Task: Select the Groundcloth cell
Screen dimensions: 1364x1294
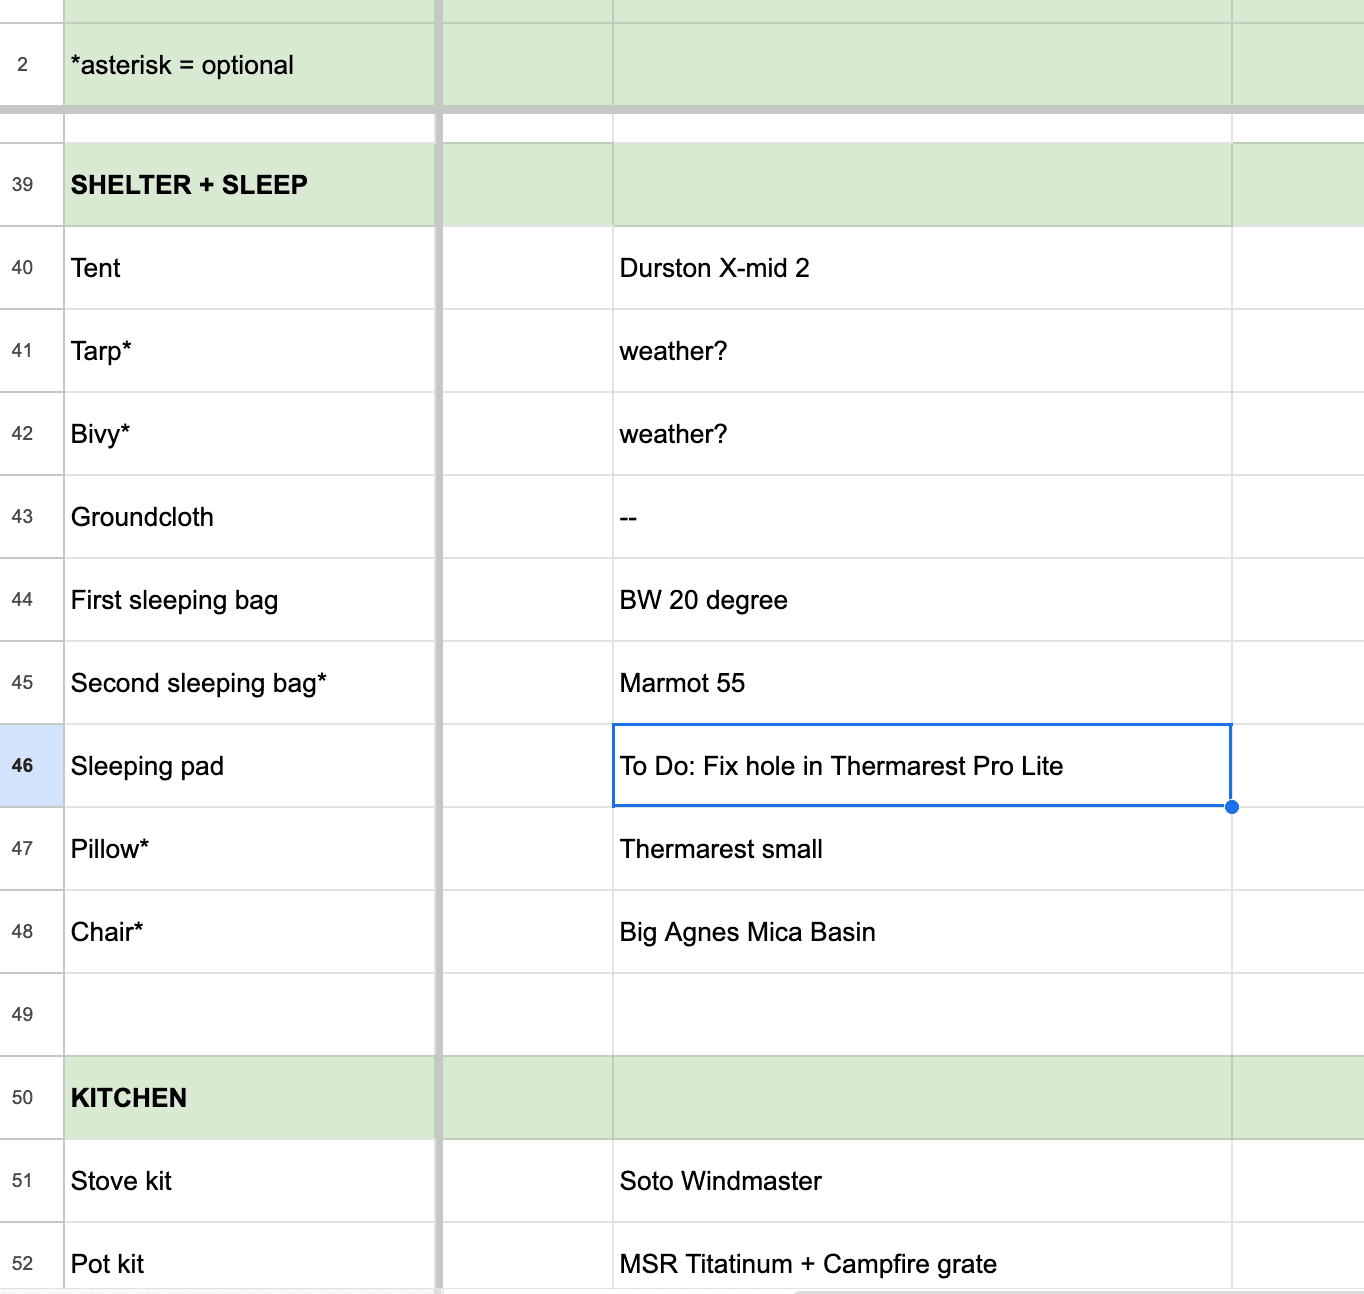Action: click(x=250, y=517)
